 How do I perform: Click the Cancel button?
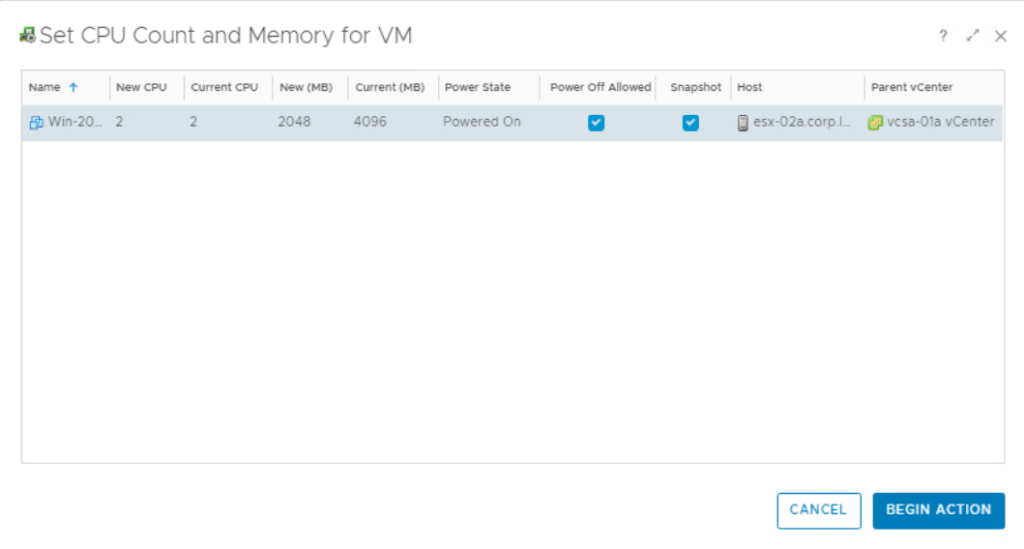818,510
